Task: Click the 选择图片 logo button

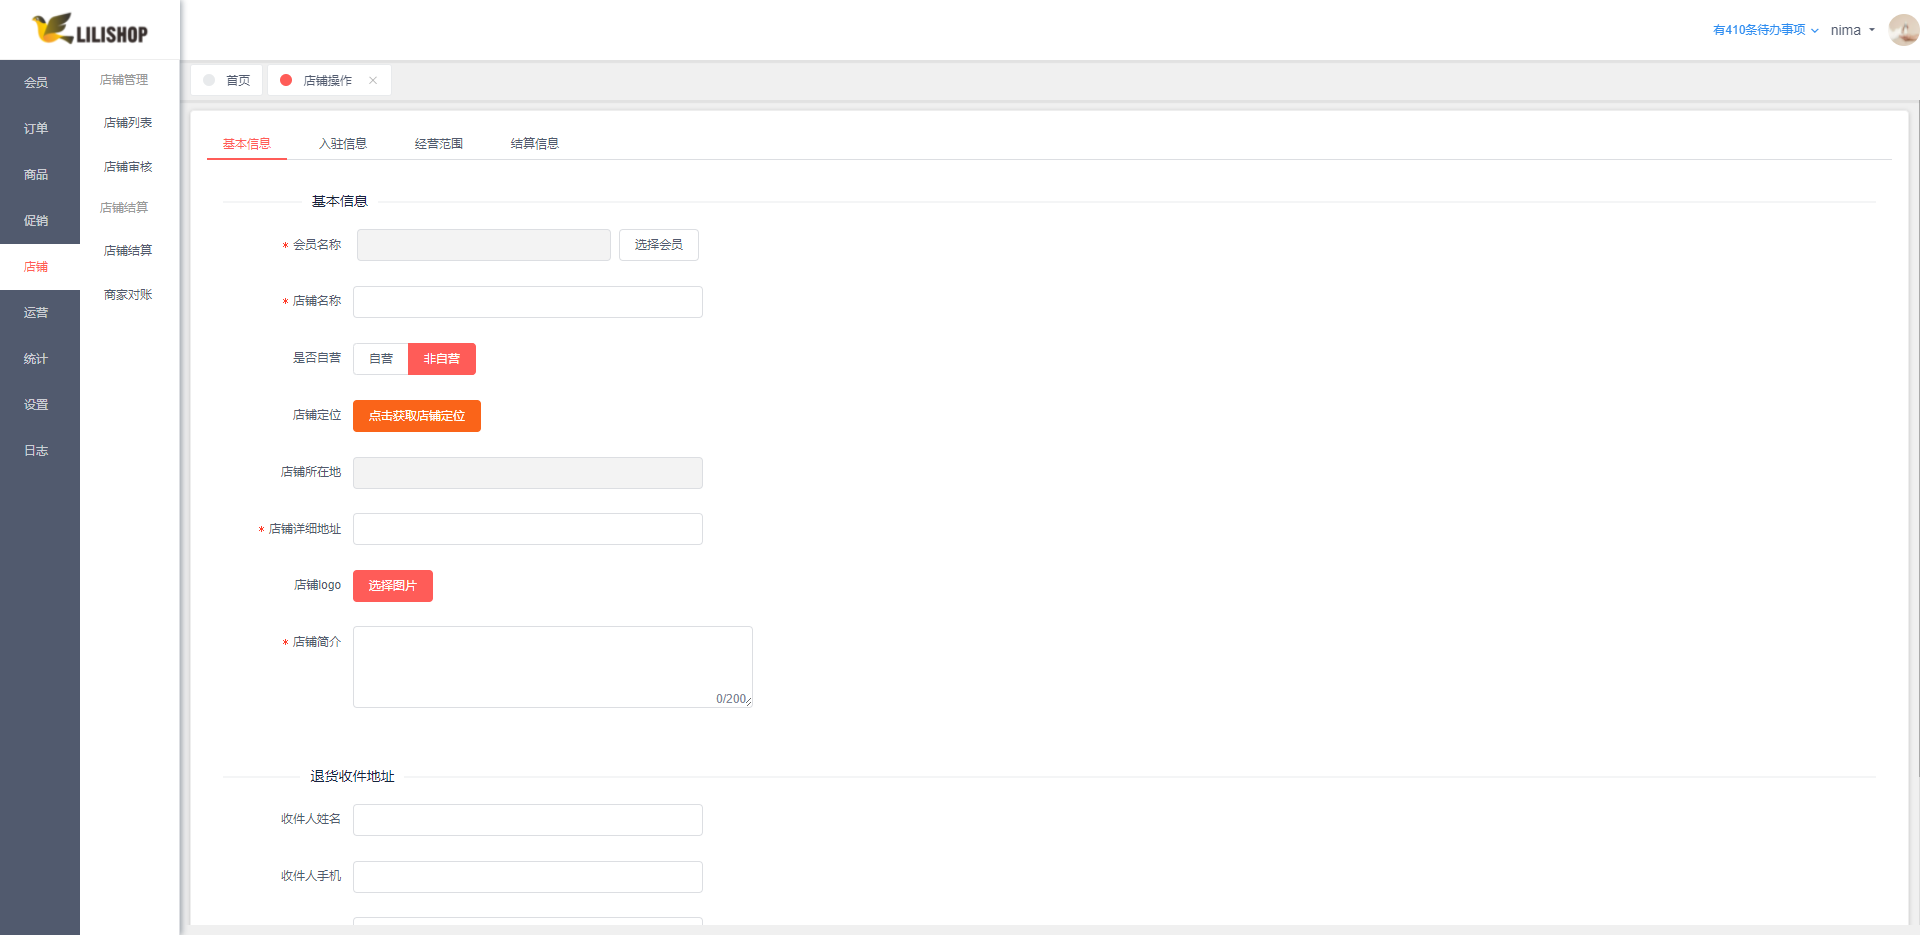Action: pos(393,586)
